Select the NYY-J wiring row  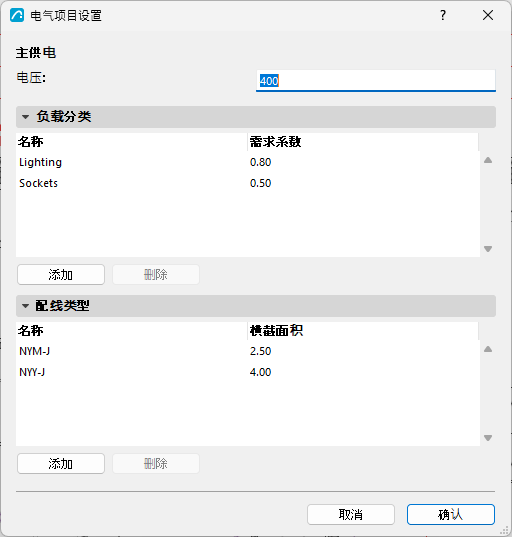tap(248, 372)
